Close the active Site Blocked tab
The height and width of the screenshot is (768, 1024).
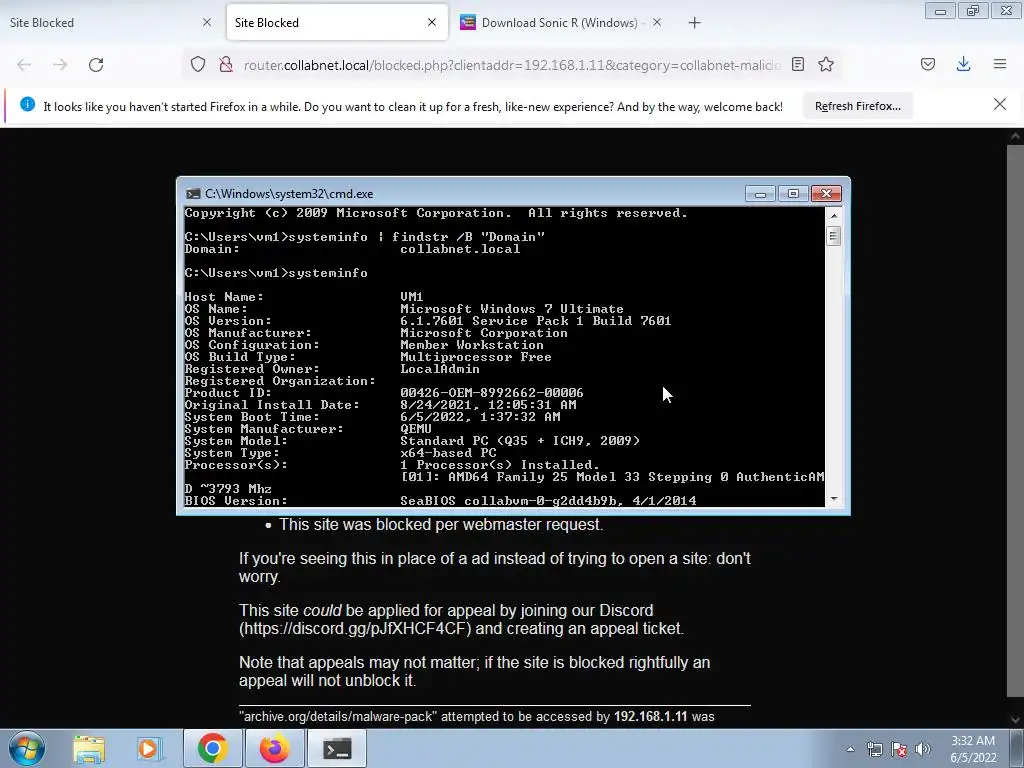432,22
